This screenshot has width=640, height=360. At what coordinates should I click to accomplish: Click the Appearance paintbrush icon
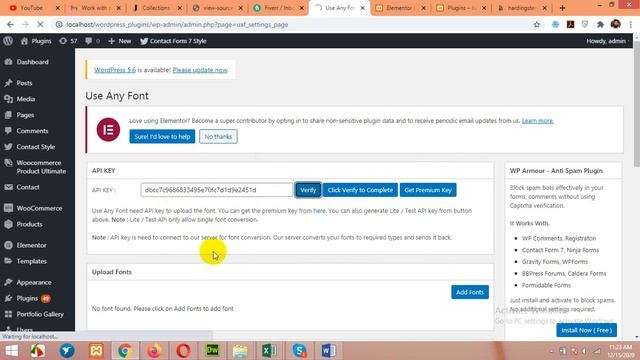[8, 282]
